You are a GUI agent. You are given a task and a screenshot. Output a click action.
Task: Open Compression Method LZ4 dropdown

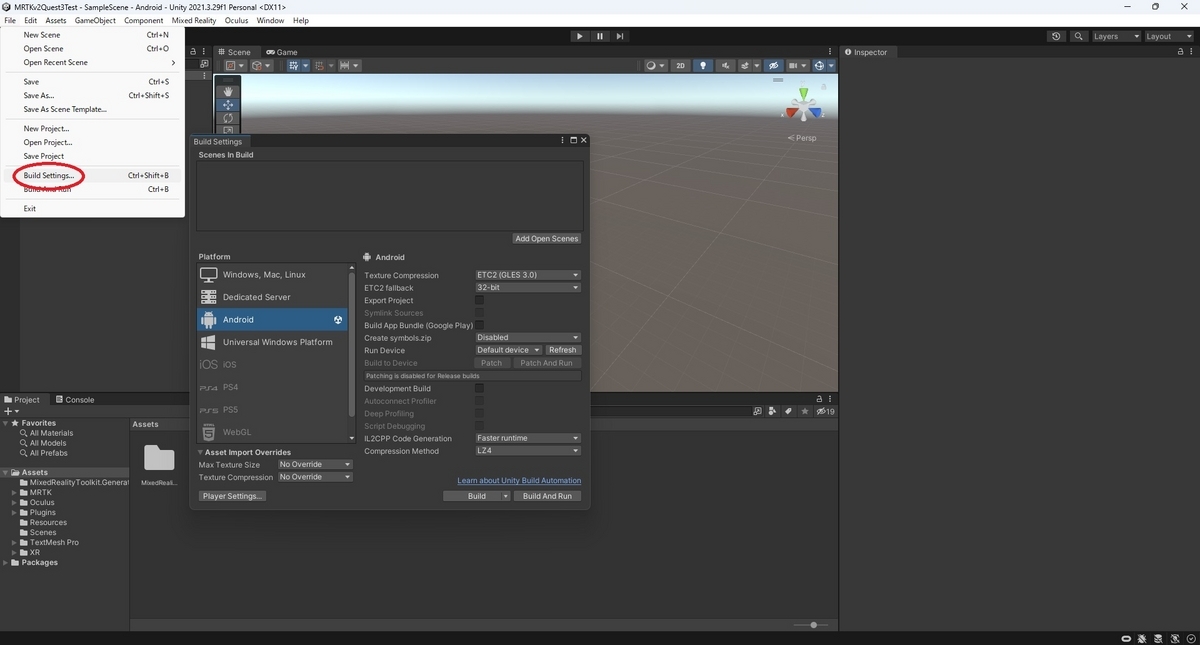(x=528, y=451)
